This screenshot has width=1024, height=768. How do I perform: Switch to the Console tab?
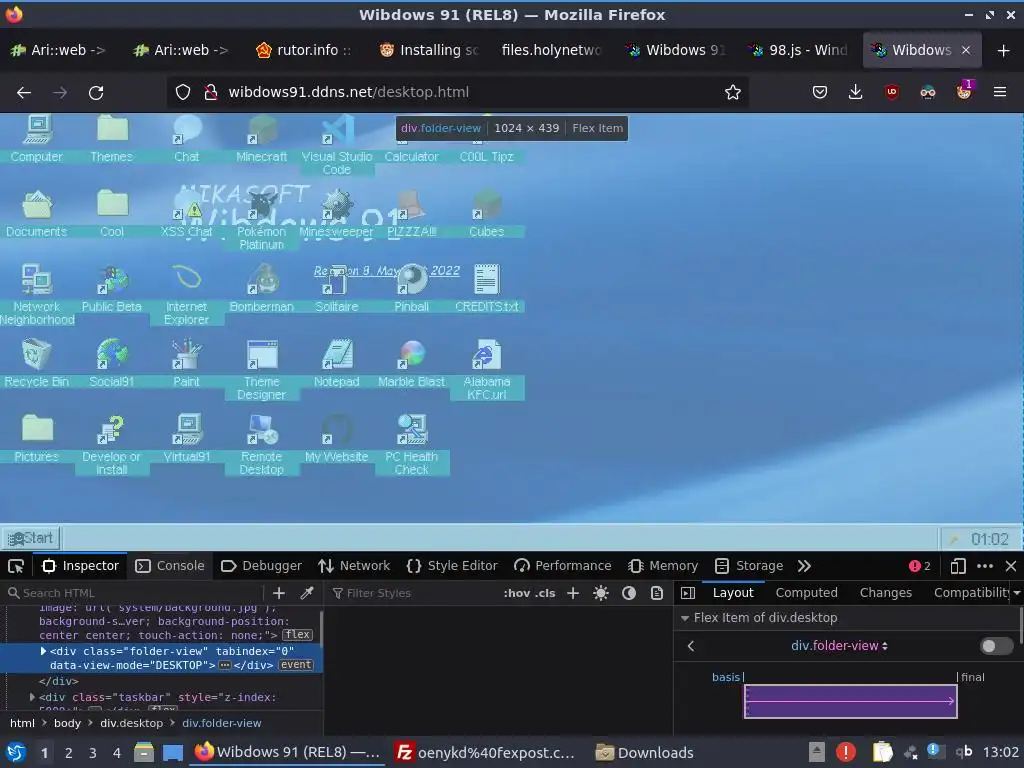click(x=170, y=566)
